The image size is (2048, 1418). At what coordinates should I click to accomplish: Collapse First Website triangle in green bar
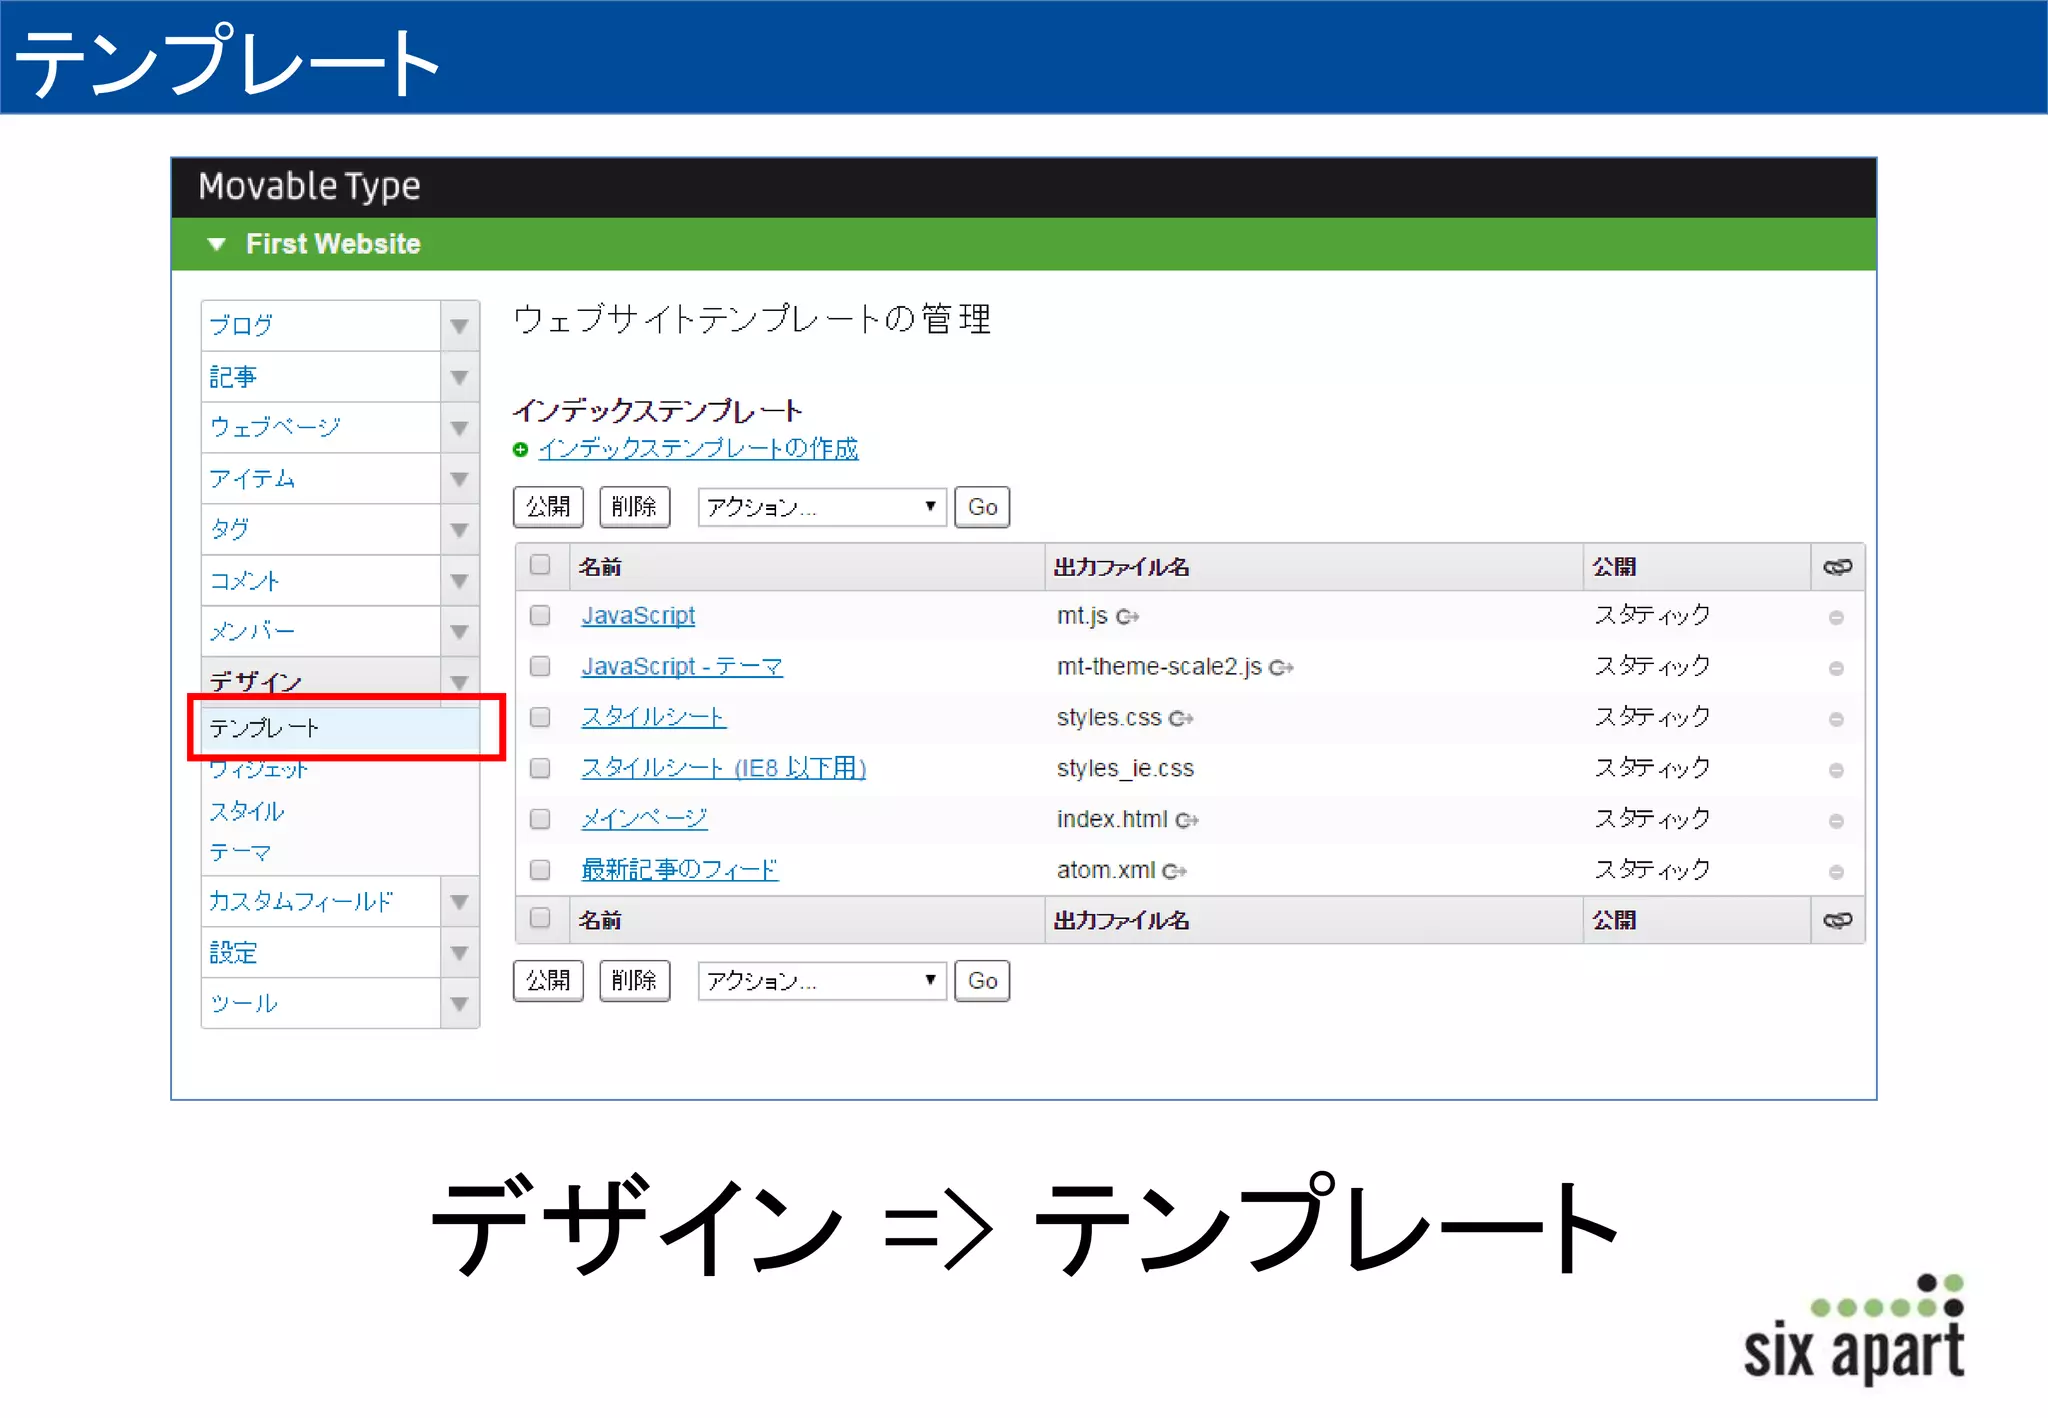coord(216,244)
